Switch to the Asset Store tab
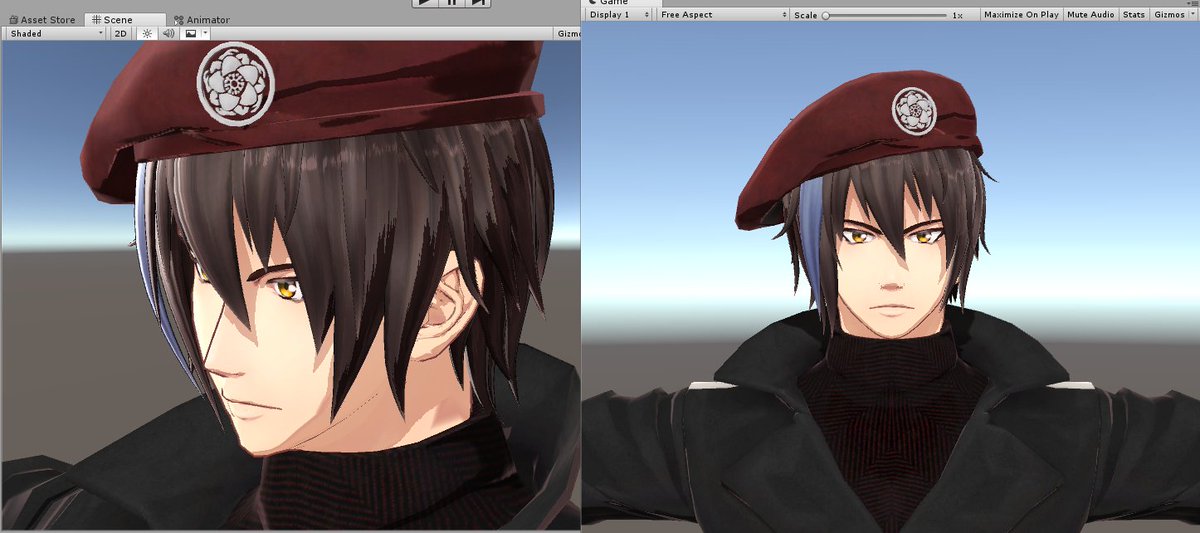The image size is (1200, 533). pyautogui.click(x=42, y=19)
